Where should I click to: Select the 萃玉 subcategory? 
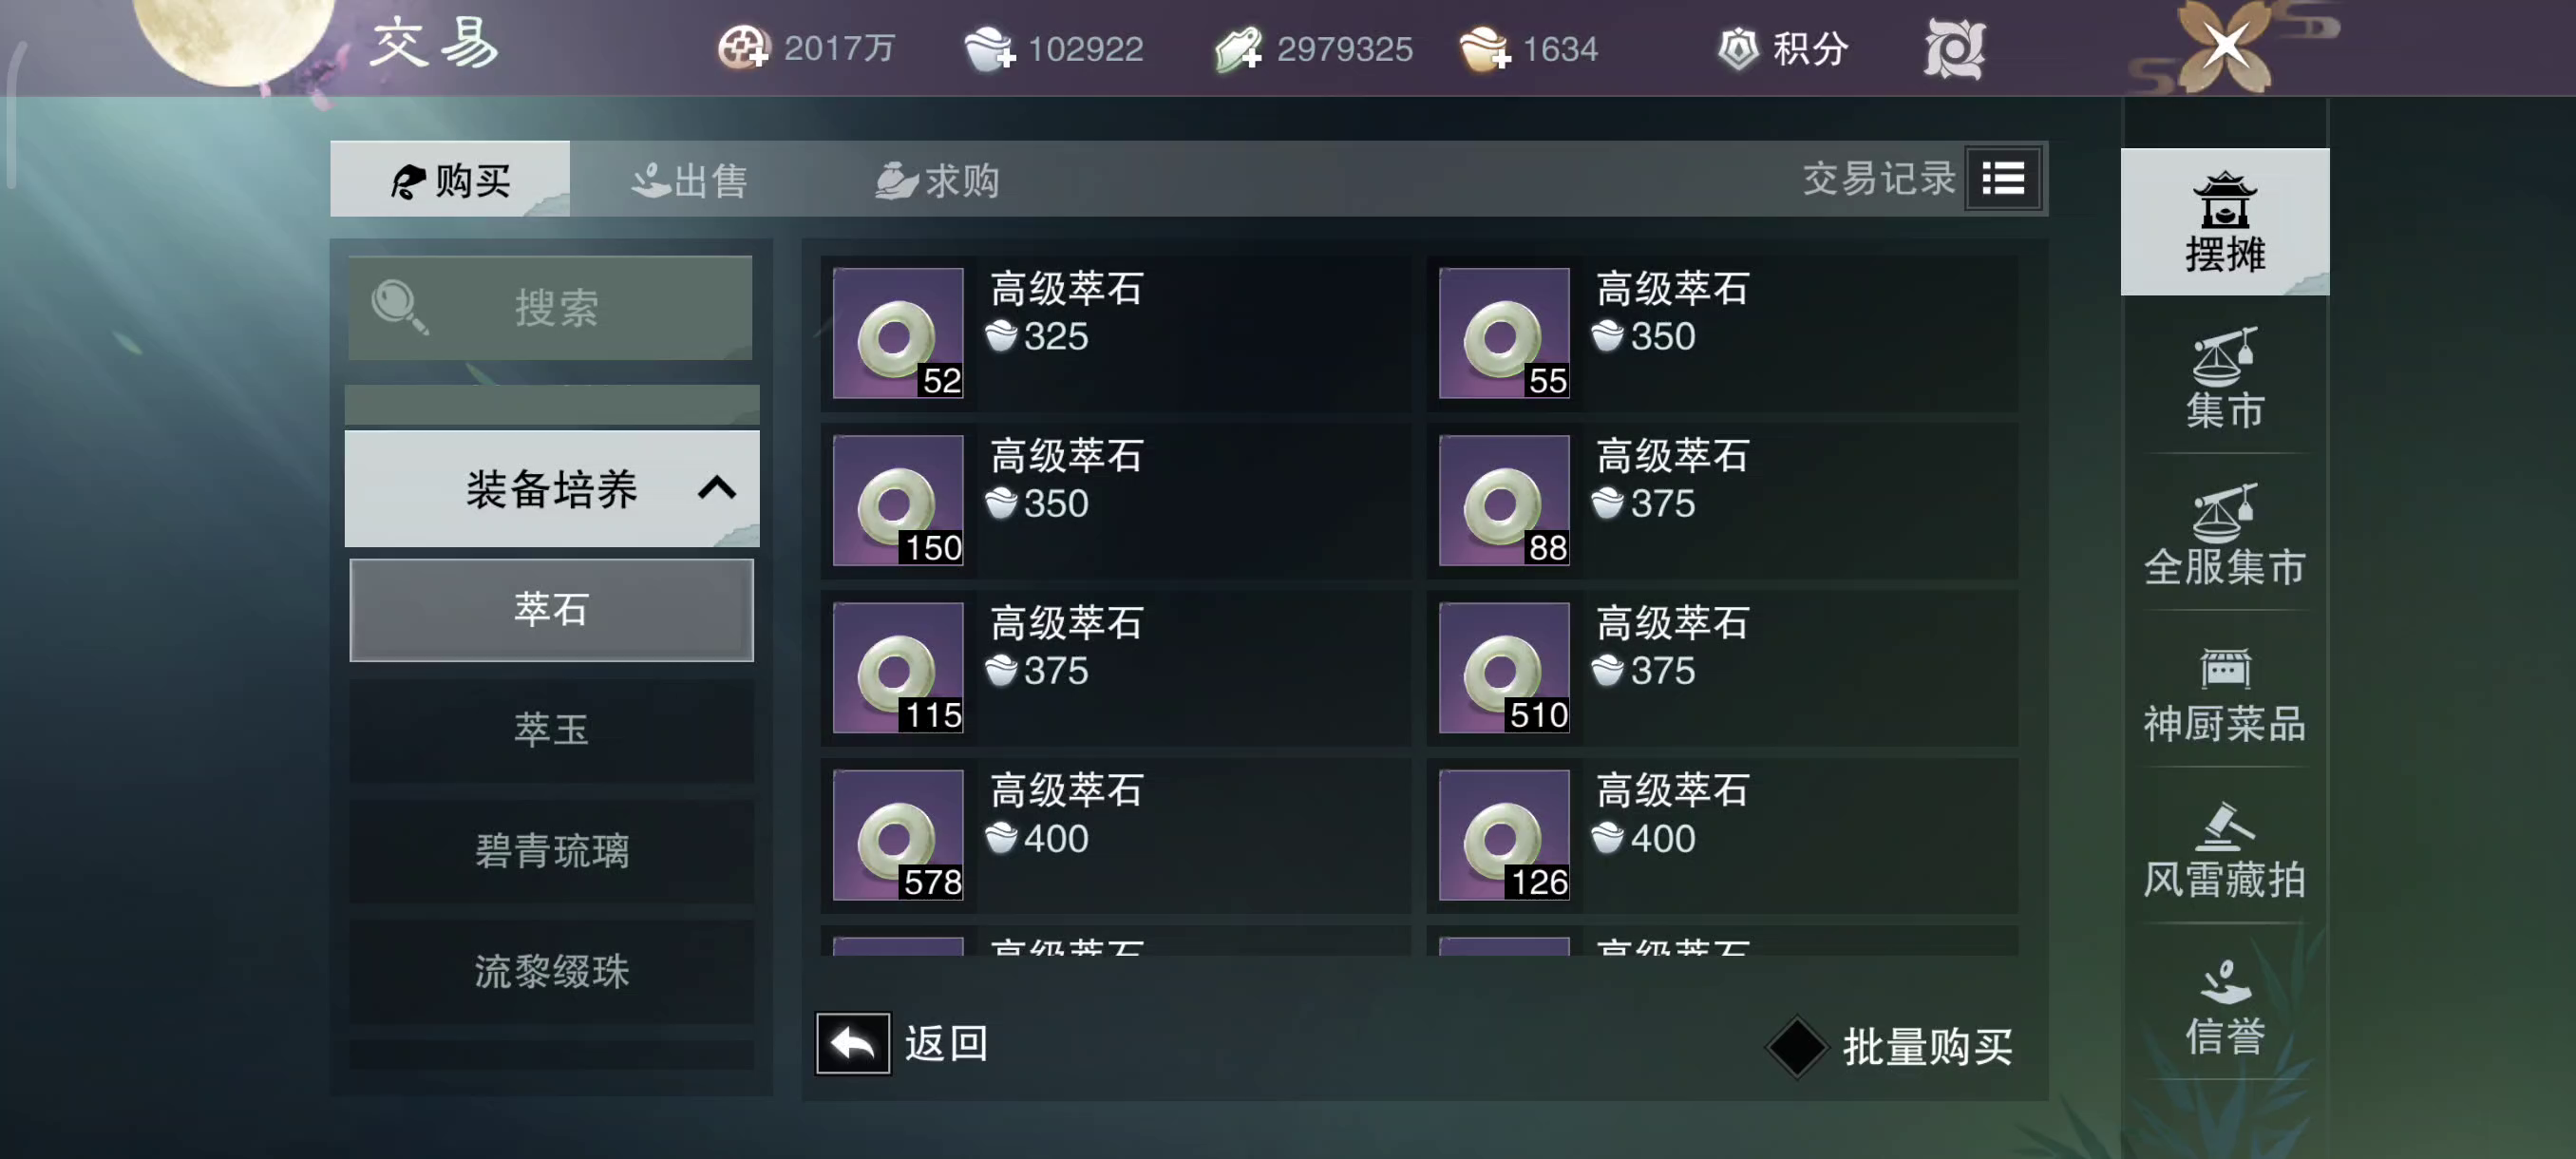tap(552, 730)
